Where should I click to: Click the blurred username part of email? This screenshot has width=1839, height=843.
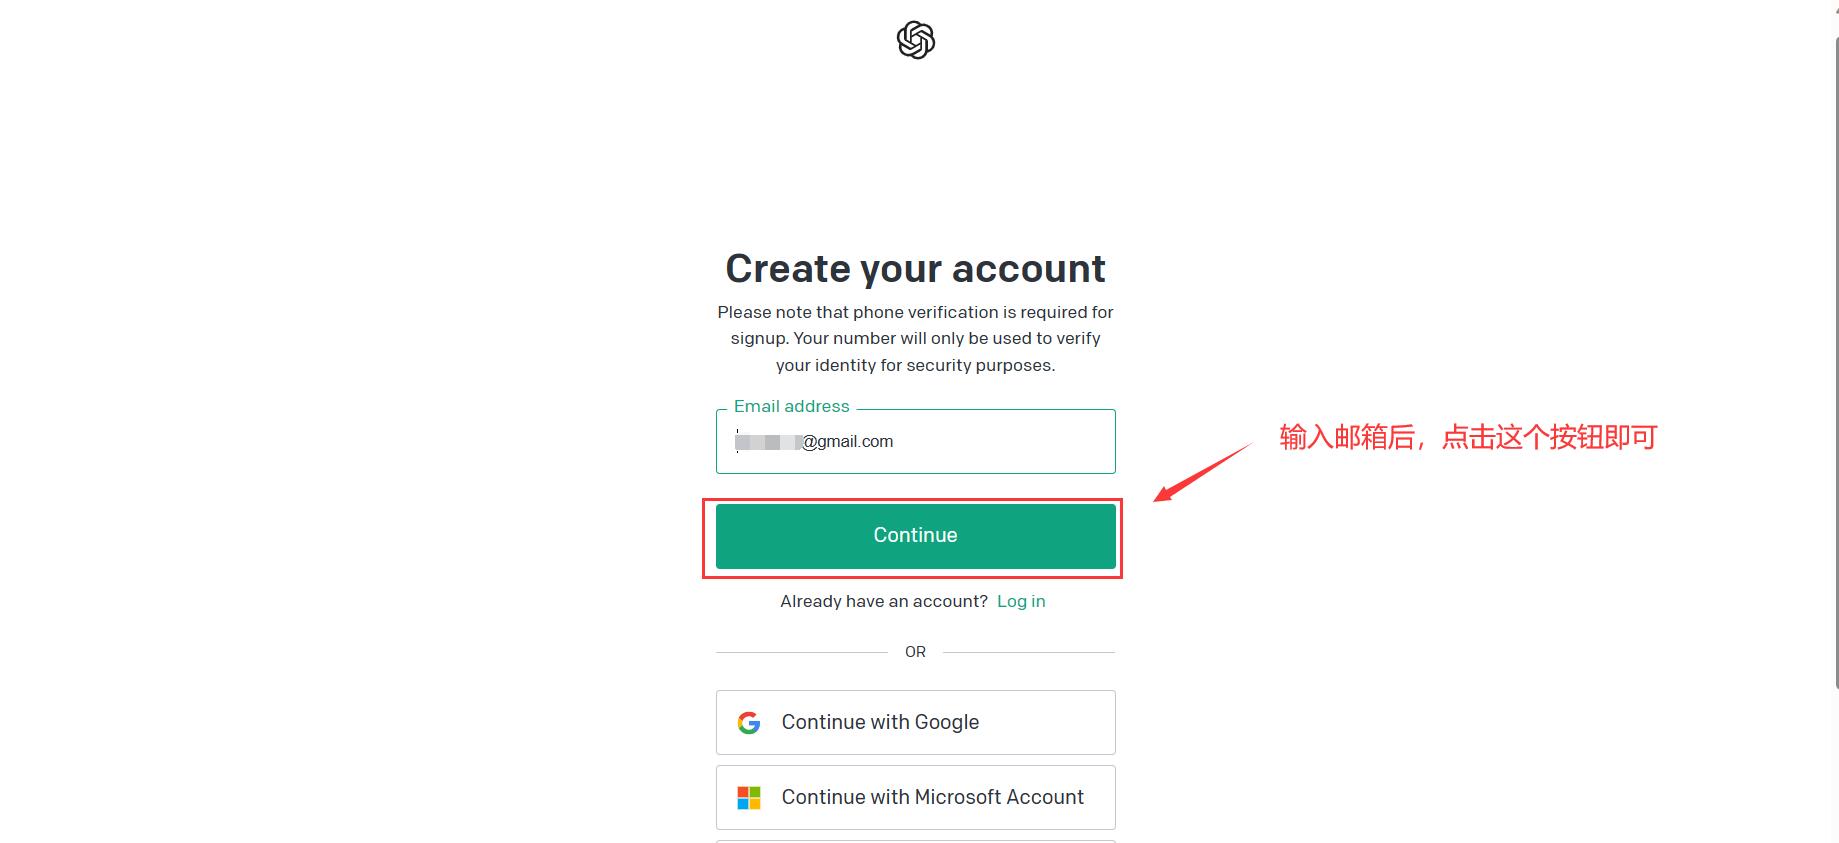(768, 442)
